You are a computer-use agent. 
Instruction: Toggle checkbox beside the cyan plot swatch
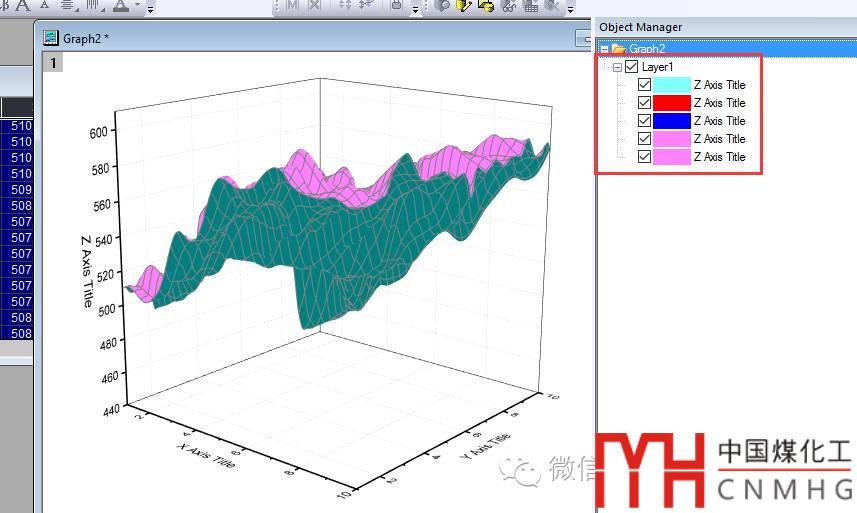pos(644,85)
